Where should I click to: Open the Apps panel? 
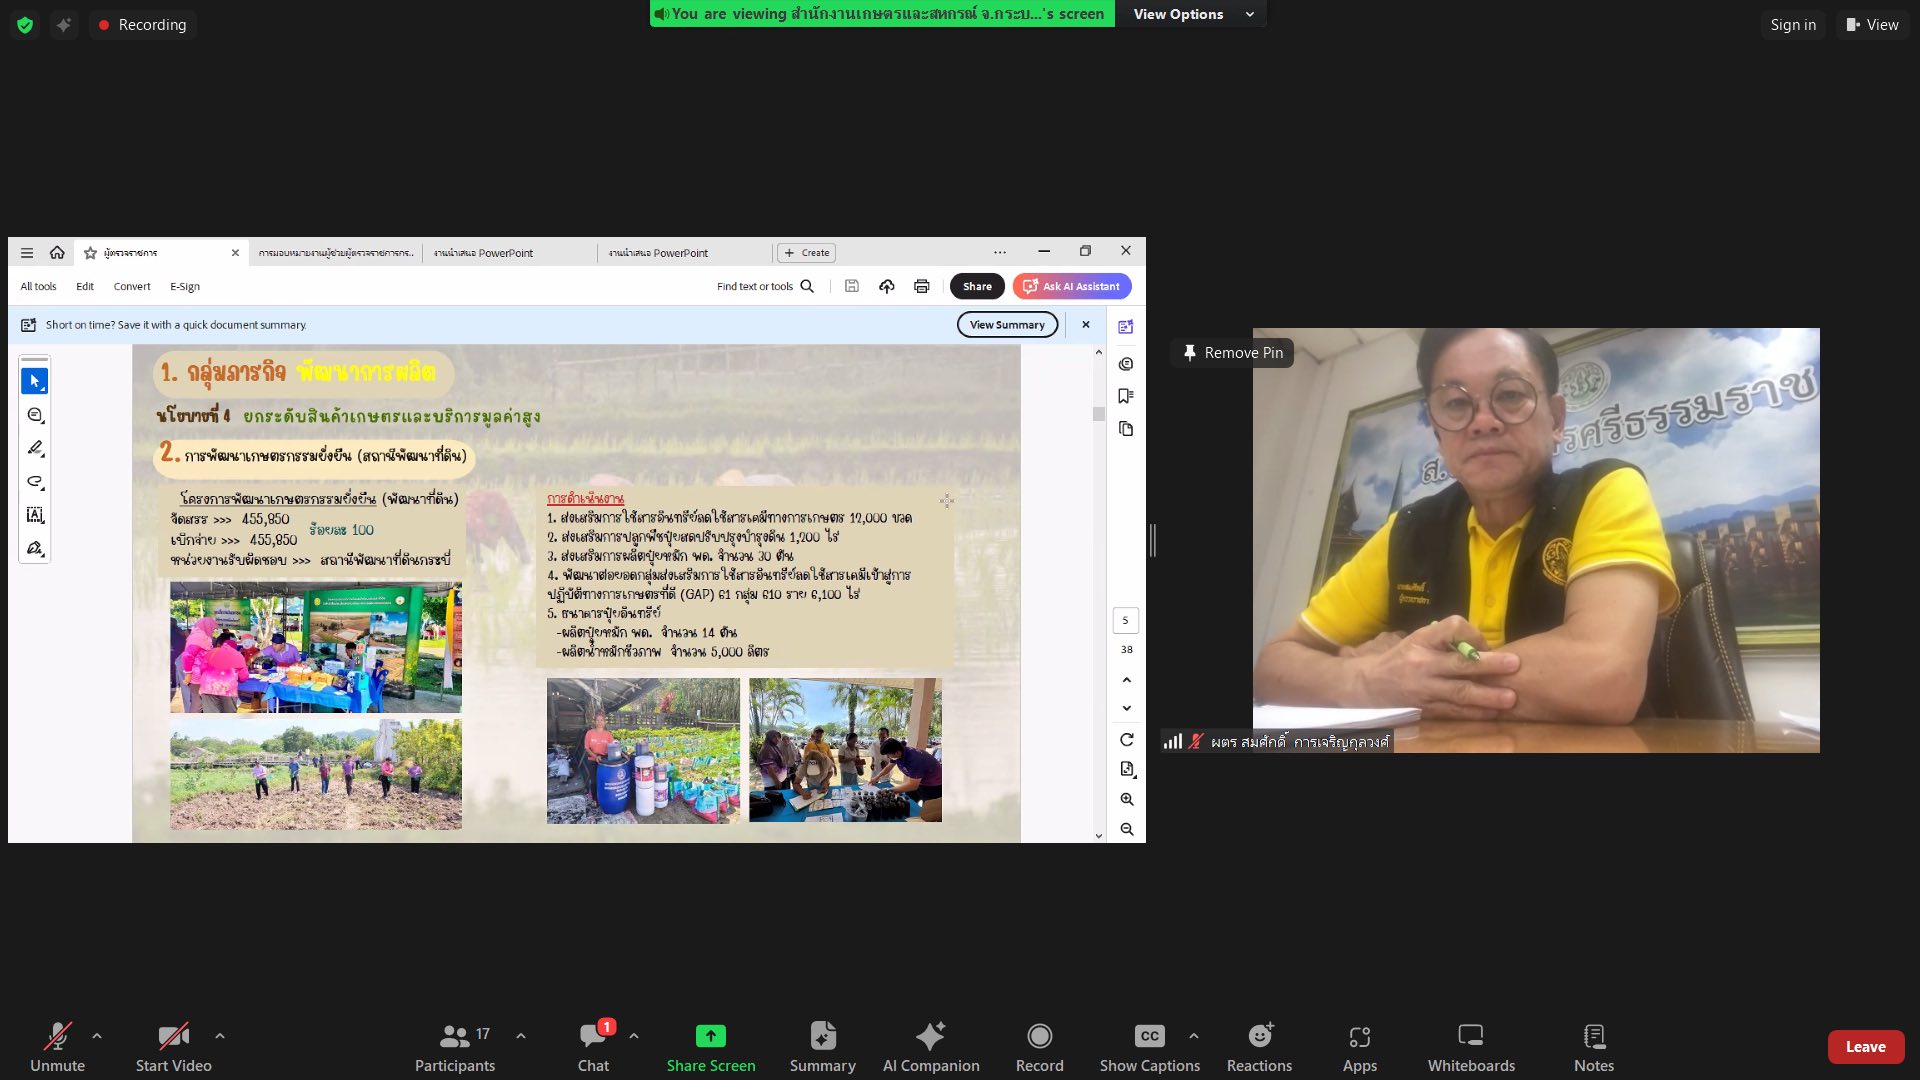click(x=1359, y=1046)
